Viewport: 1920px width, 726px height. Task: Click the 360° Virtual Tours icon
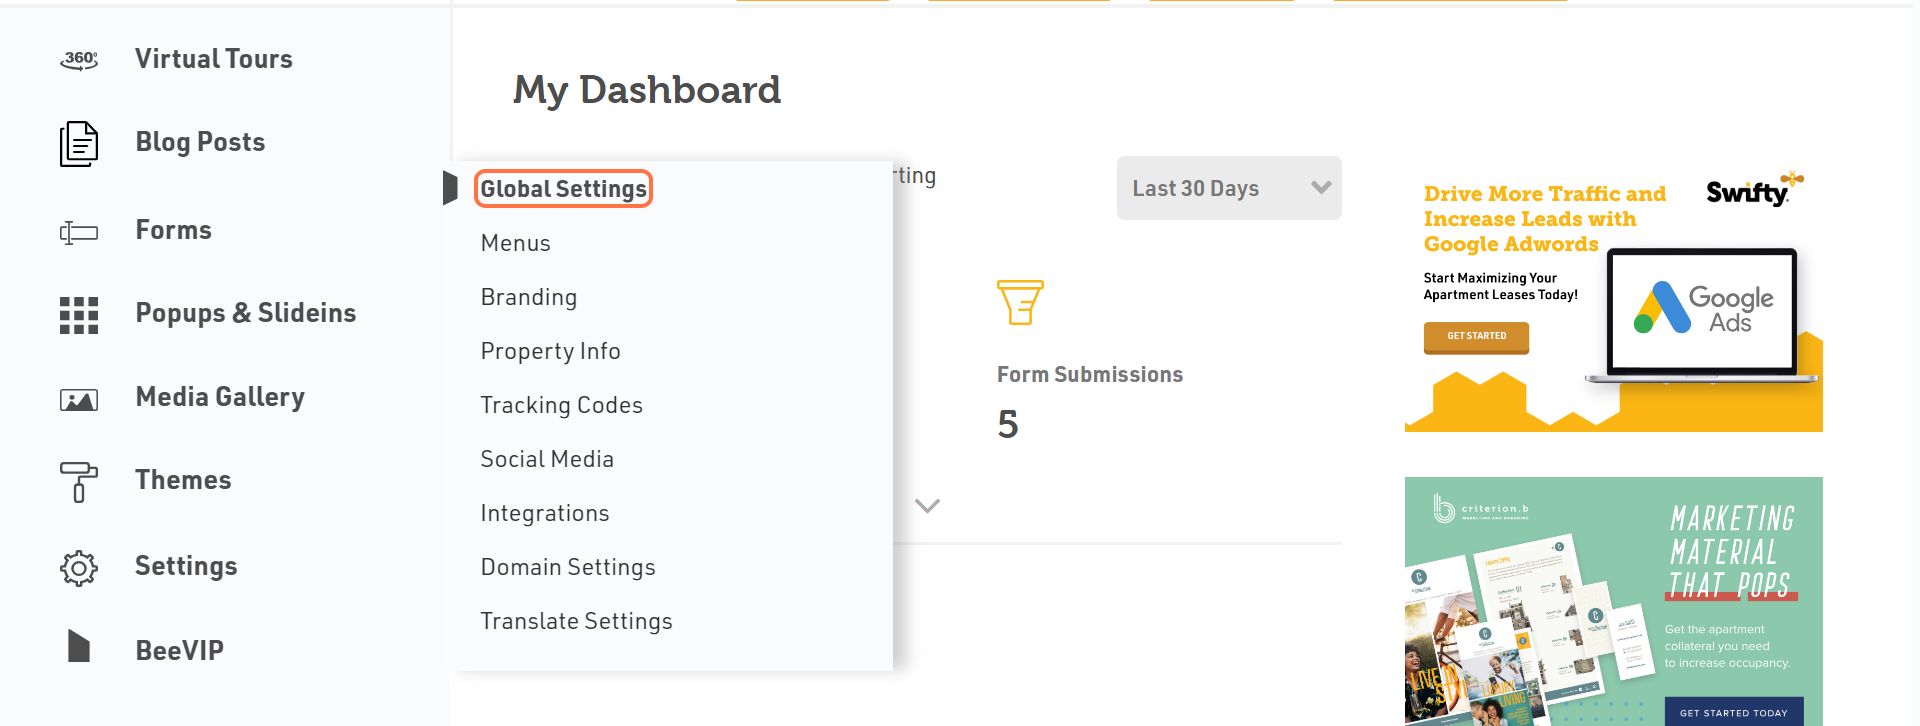click(79, 60)
